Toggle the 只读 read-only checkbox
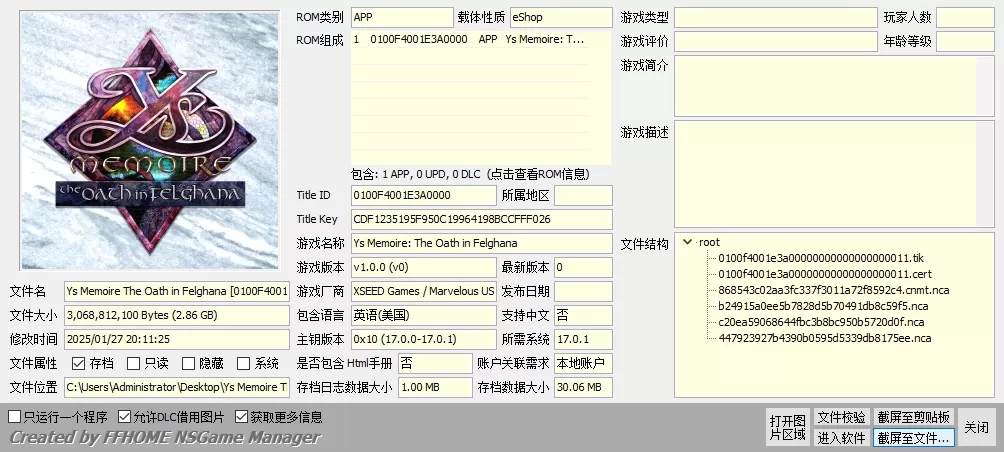This screenshot has height=452, width=1004. [134, 364]
